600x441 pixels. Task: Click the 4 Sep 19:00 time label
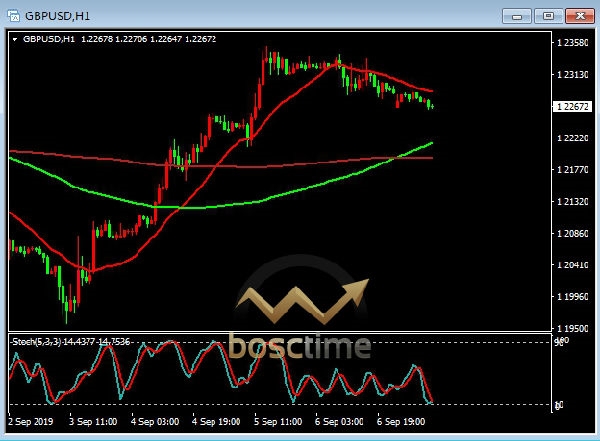216,421
